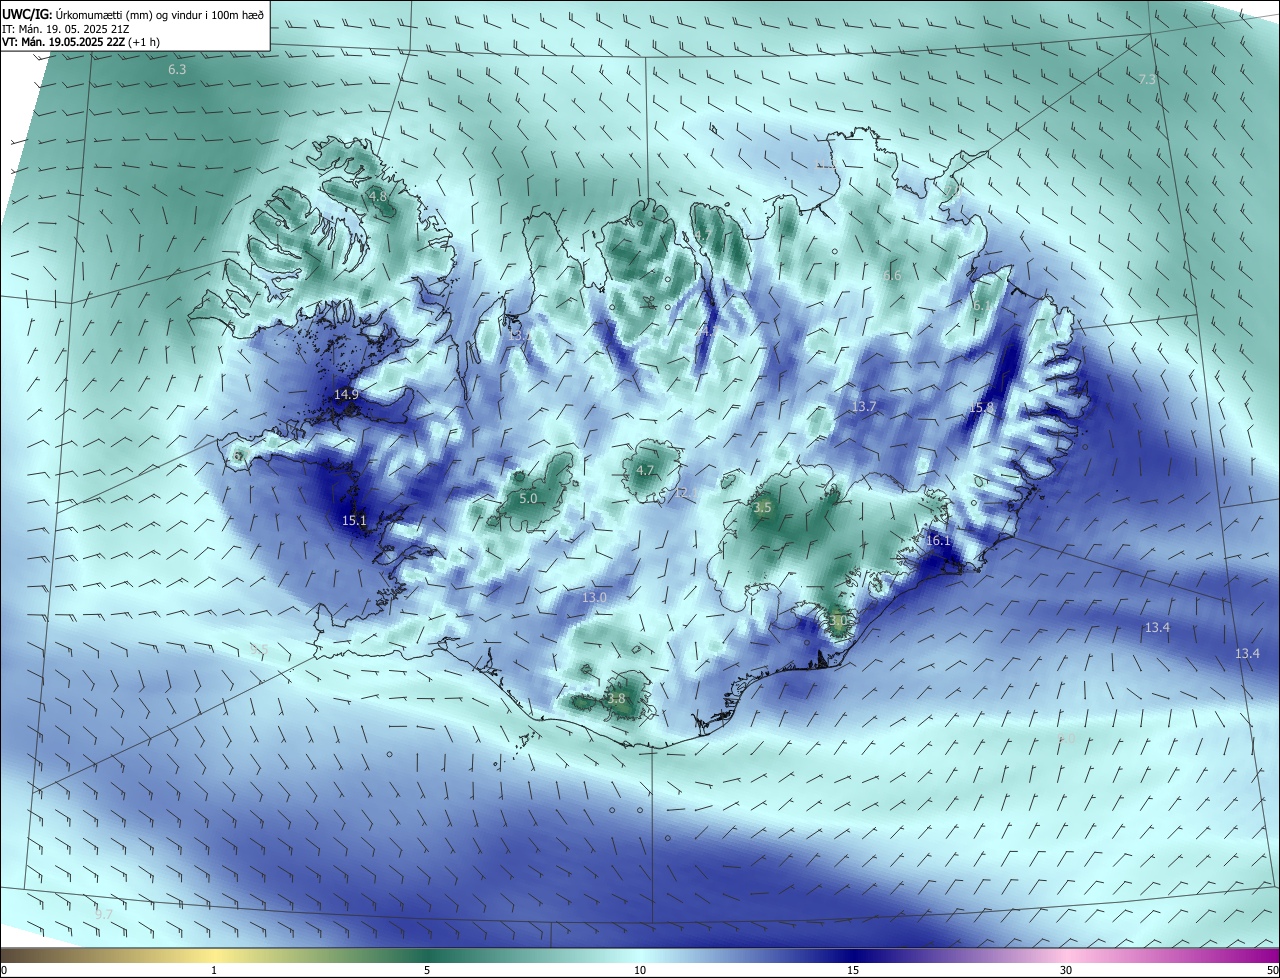
Task: Click the 4.8 value over the Westfjords
Action: pos(377,197)
